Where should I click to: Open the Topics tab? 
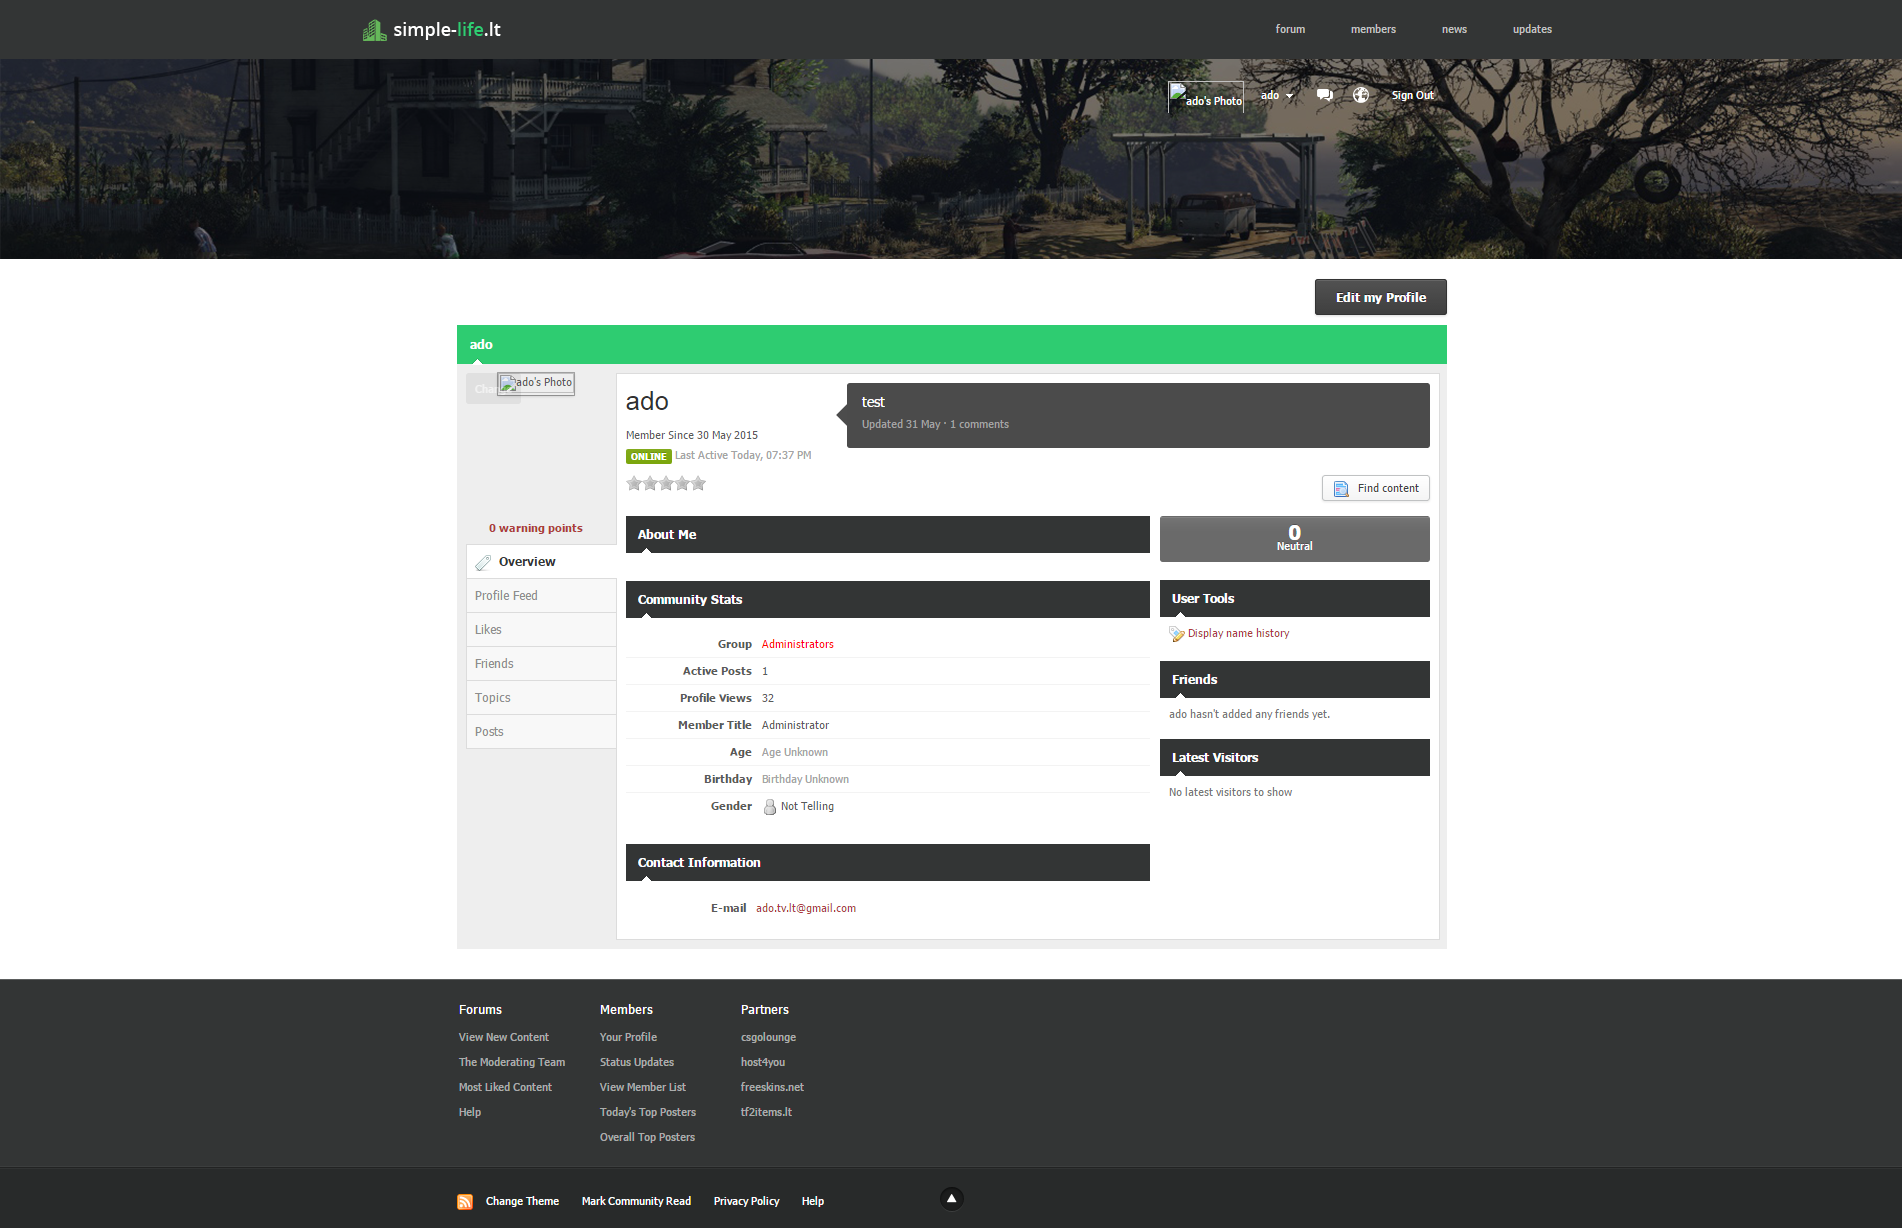493,698
